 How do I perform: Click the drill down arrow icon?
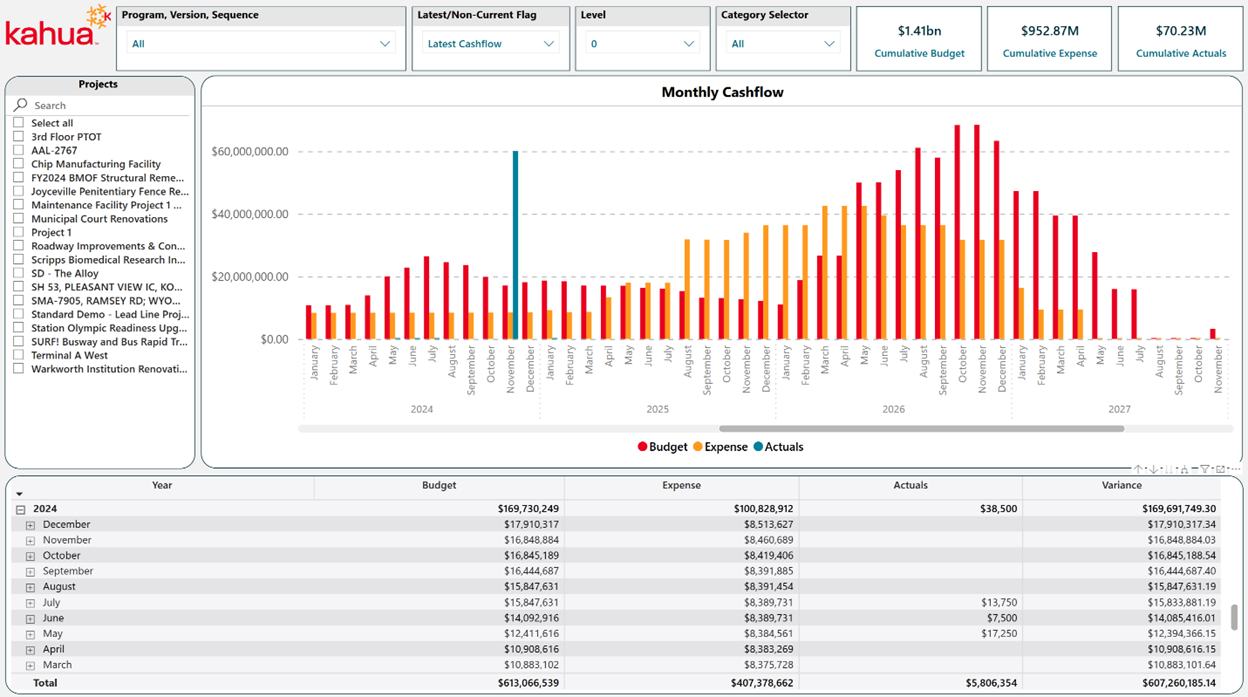pos(1153,469)
